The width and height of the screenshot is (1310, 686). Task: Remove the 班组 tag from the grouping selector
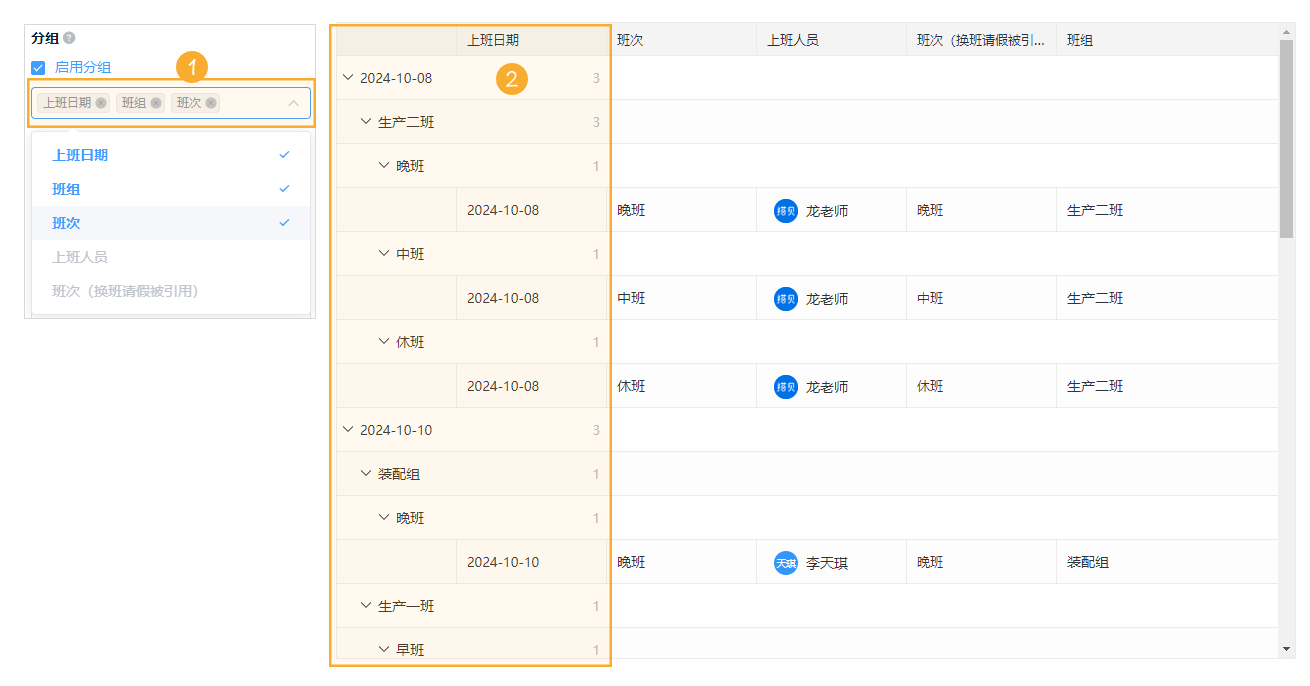tap(155, 102)
